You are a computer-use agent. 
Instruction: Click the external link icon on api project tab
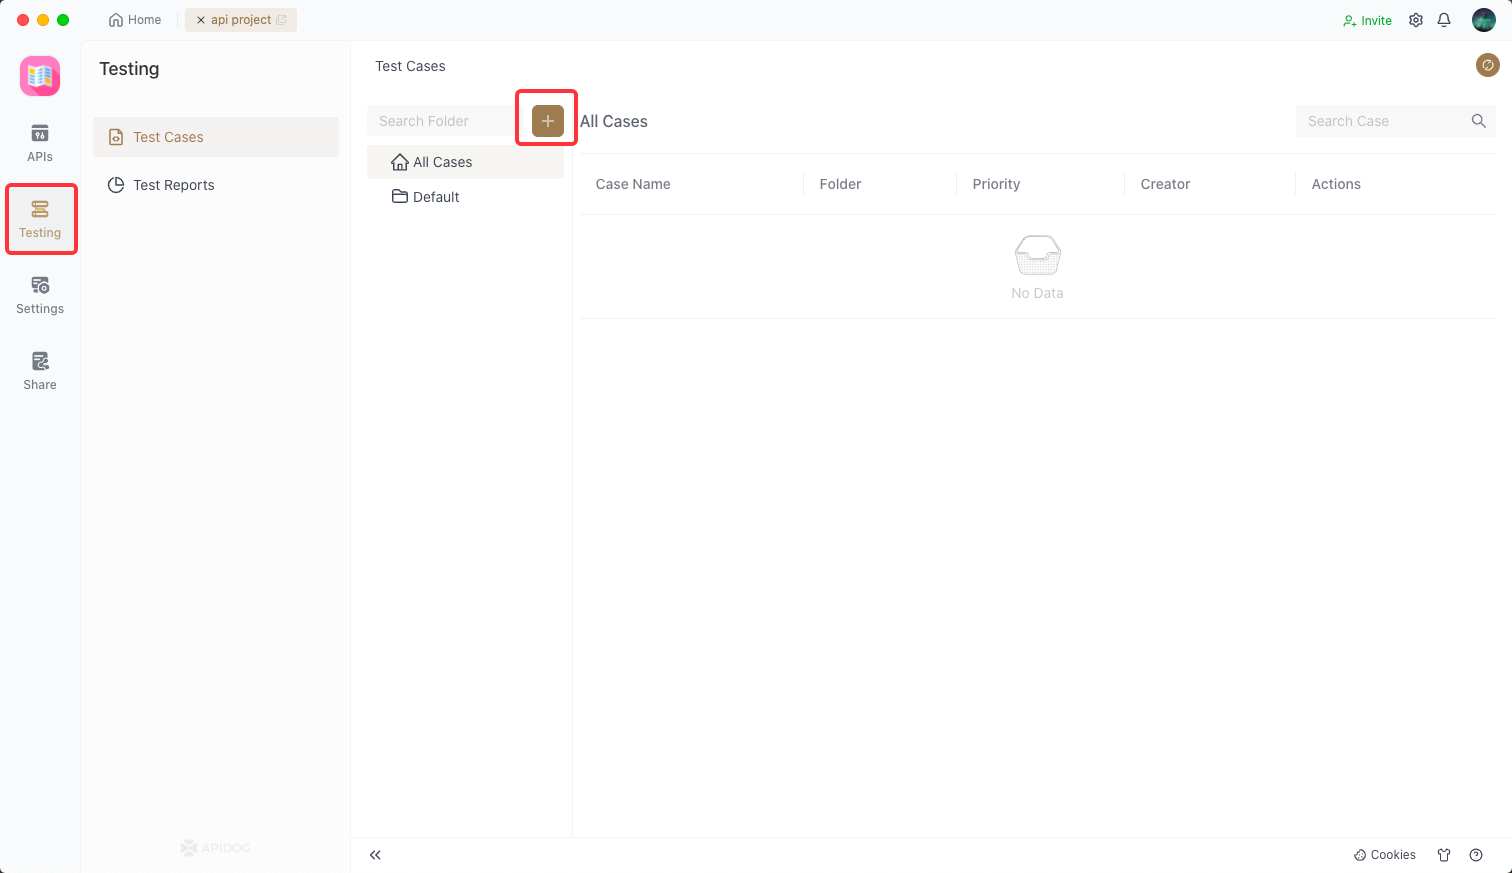[x=281, y=20]
